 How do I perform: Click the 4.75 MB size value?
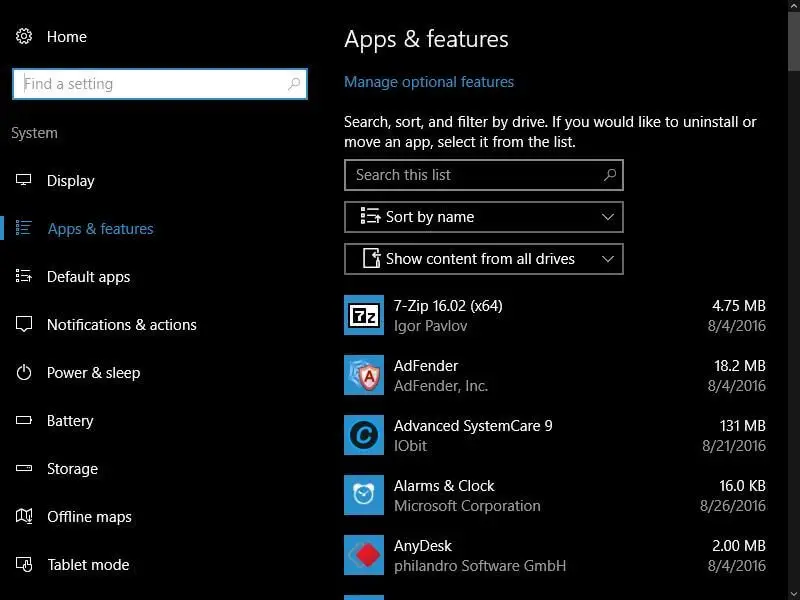tap(738, 306)
